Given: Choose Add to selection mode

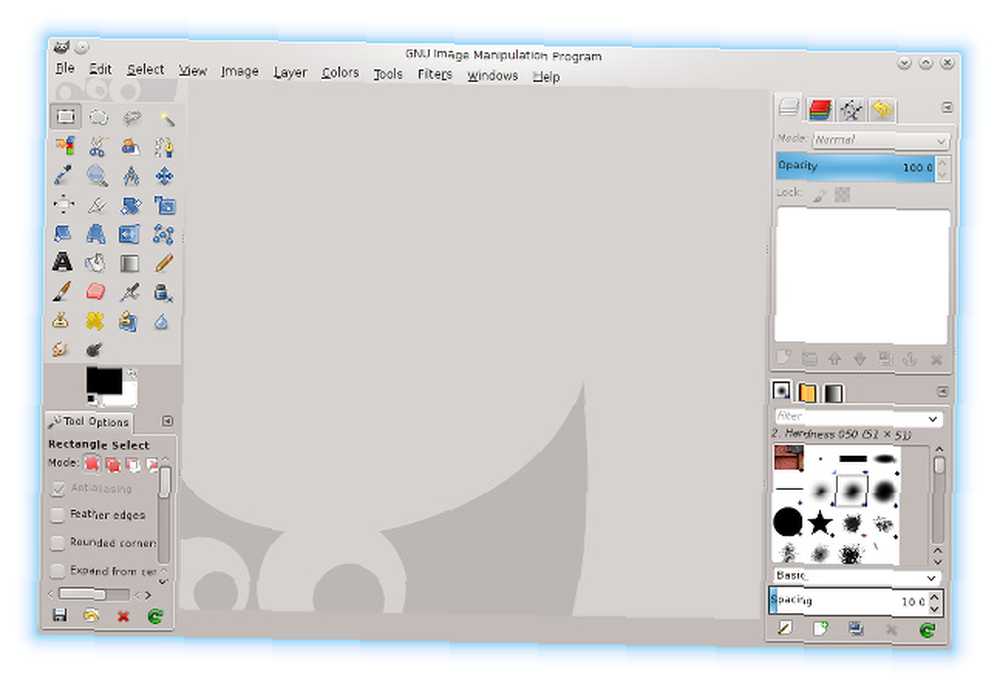Looking at the screenshot, I should [113, 464].
